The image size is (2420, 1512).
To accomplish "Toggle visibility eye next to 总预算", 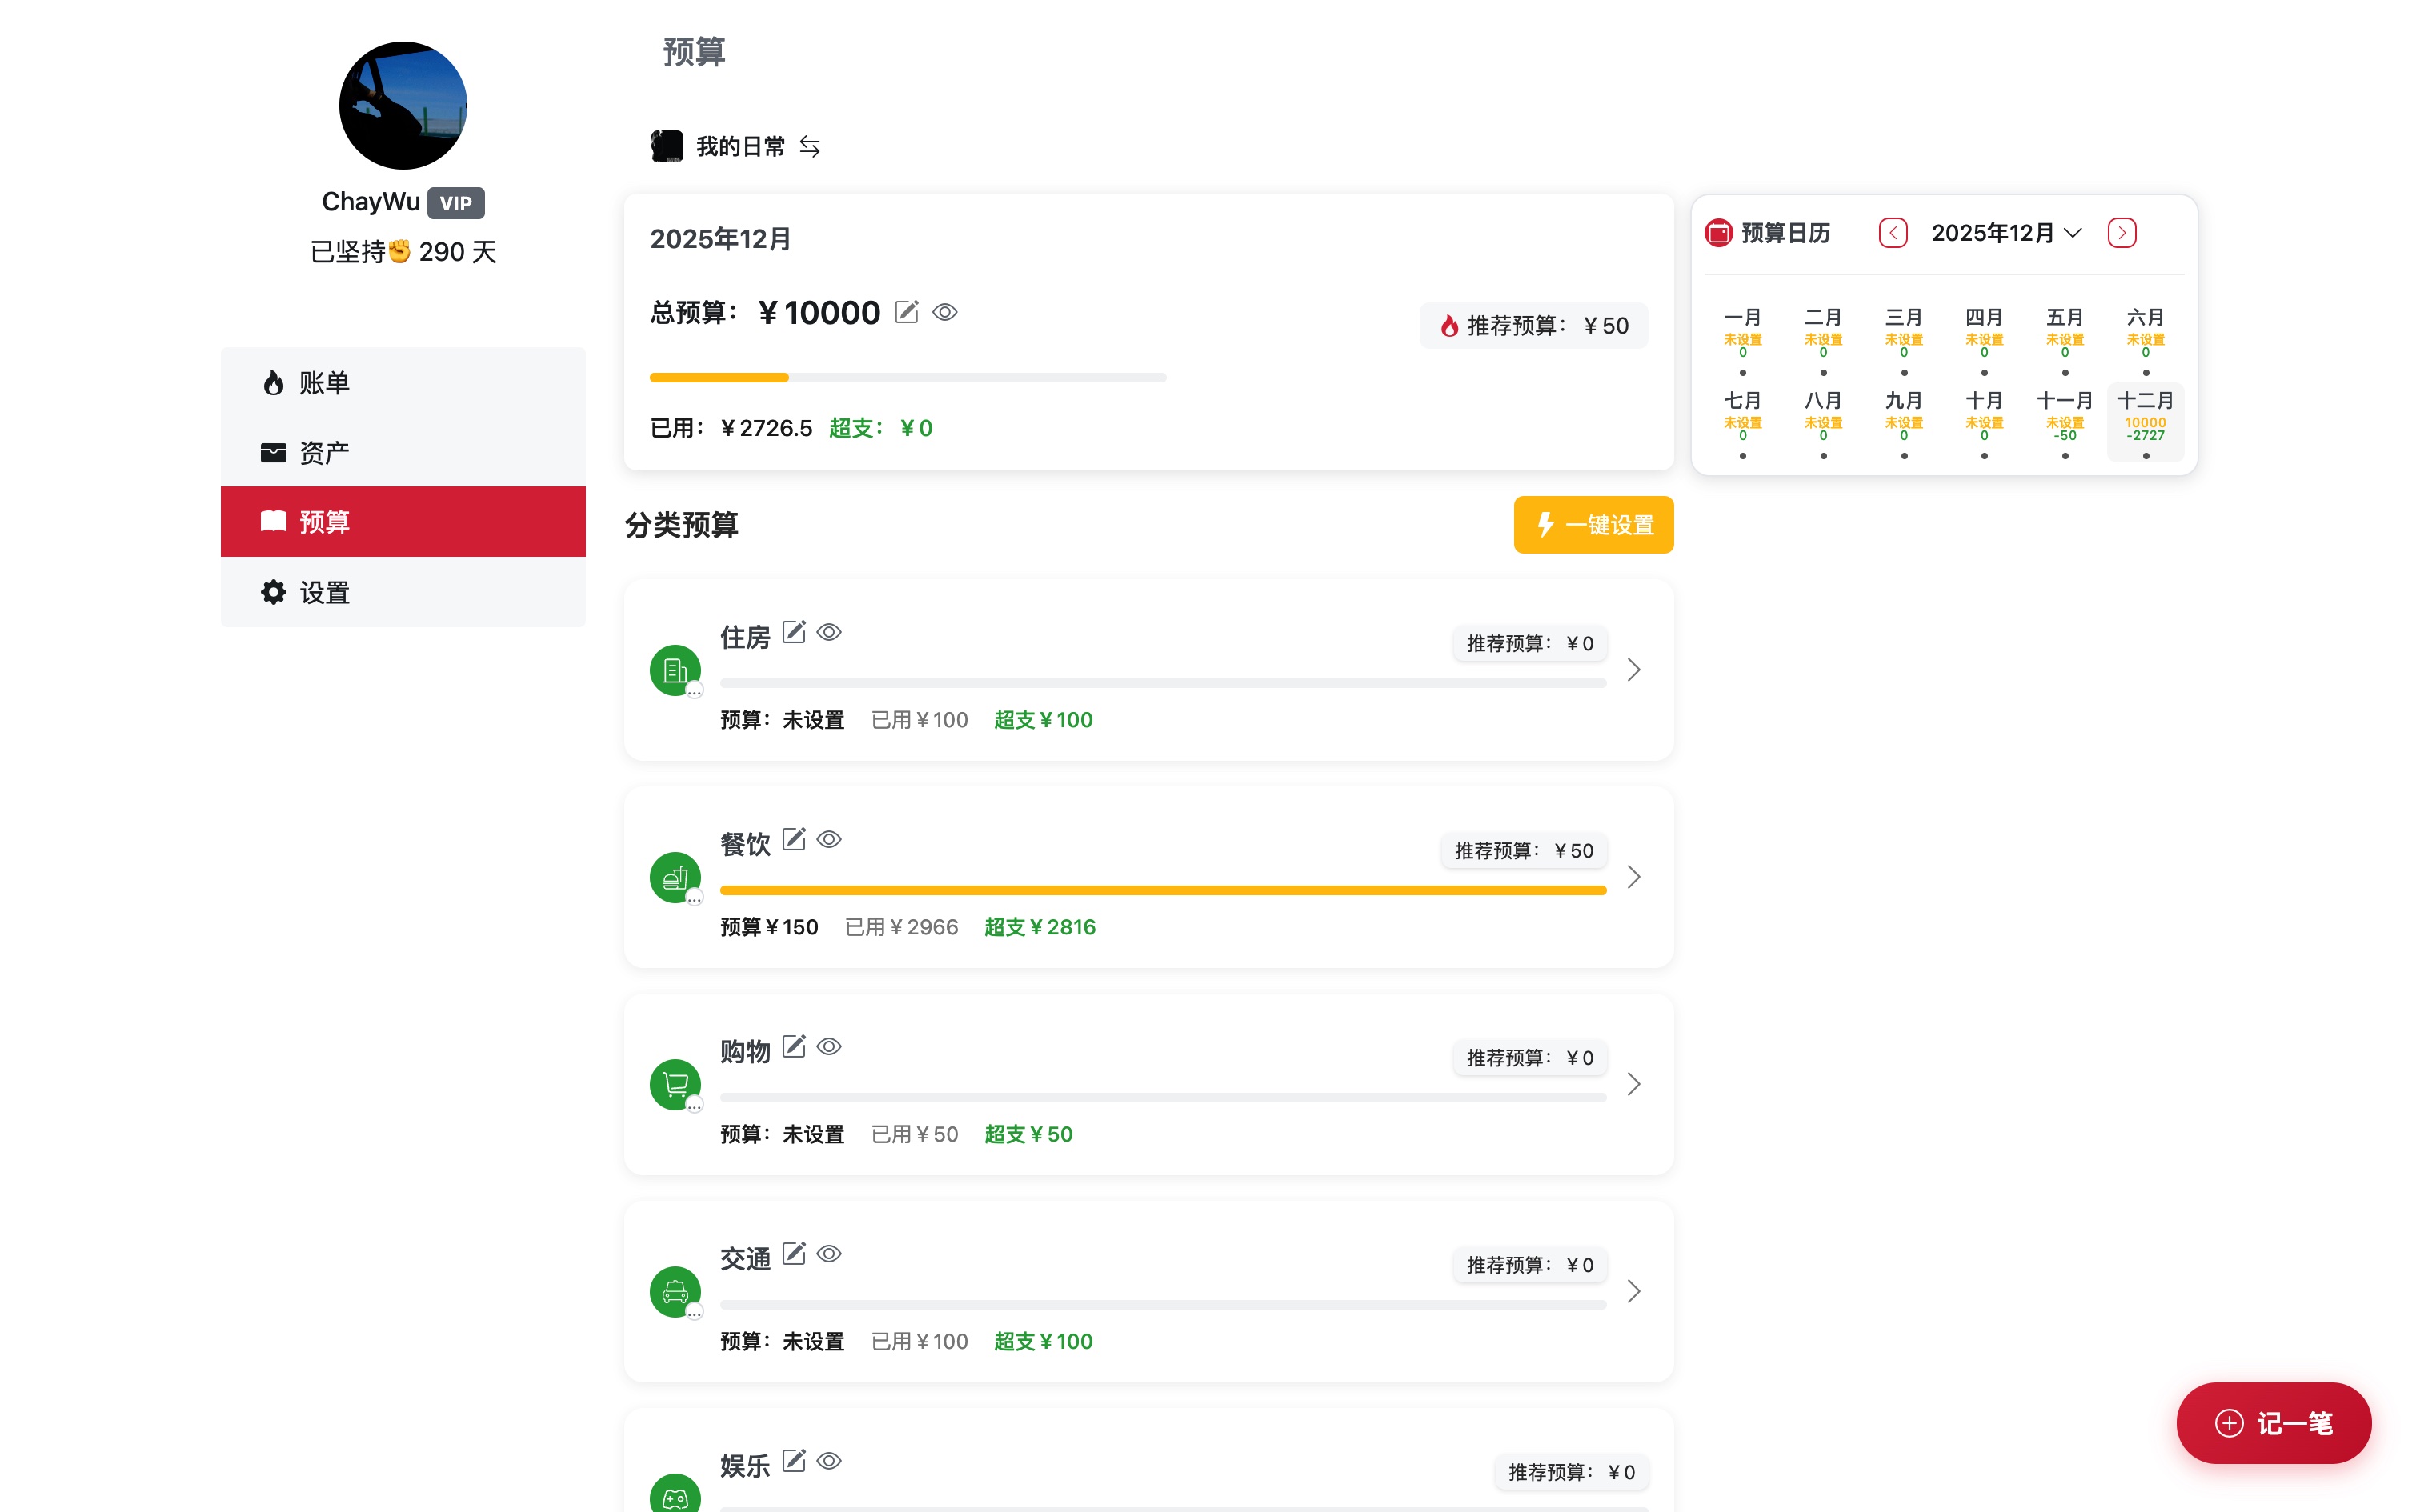I will pos(946,312).
